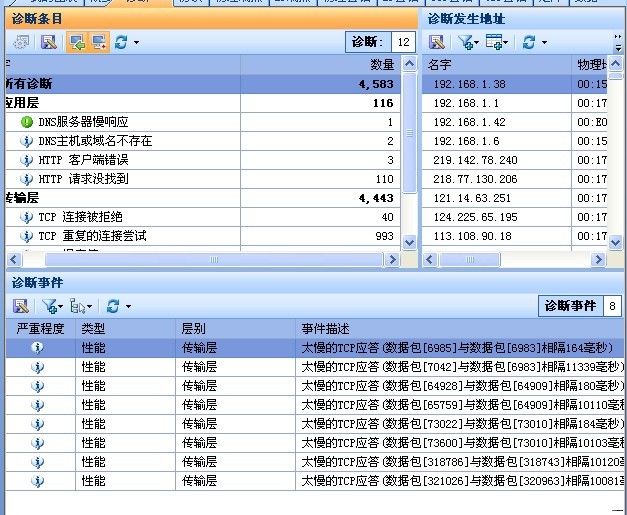The width and height of the screenshot is (627, 515).
Task: Click filter icon in 诊断事件 toolbar
Action: [50, 306]
